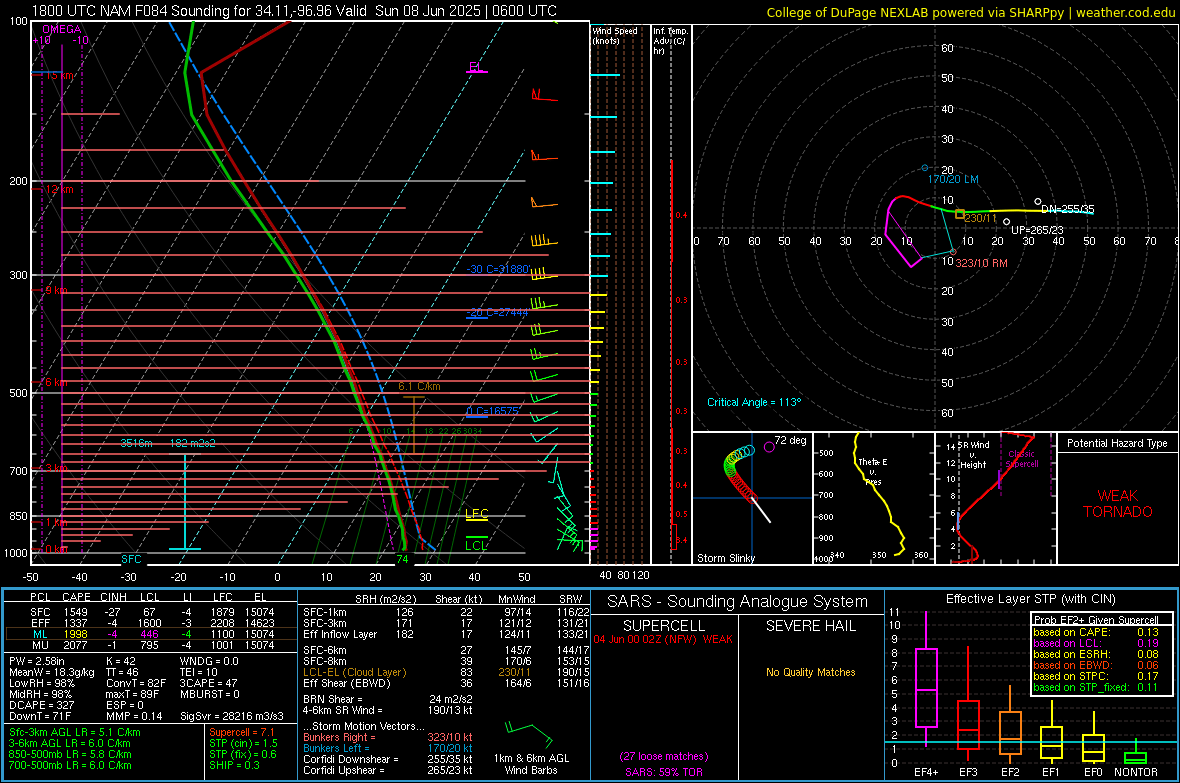
Task: Click the 'SigSvr = 28216 m3/s3' value
Action: click(232, 716)
